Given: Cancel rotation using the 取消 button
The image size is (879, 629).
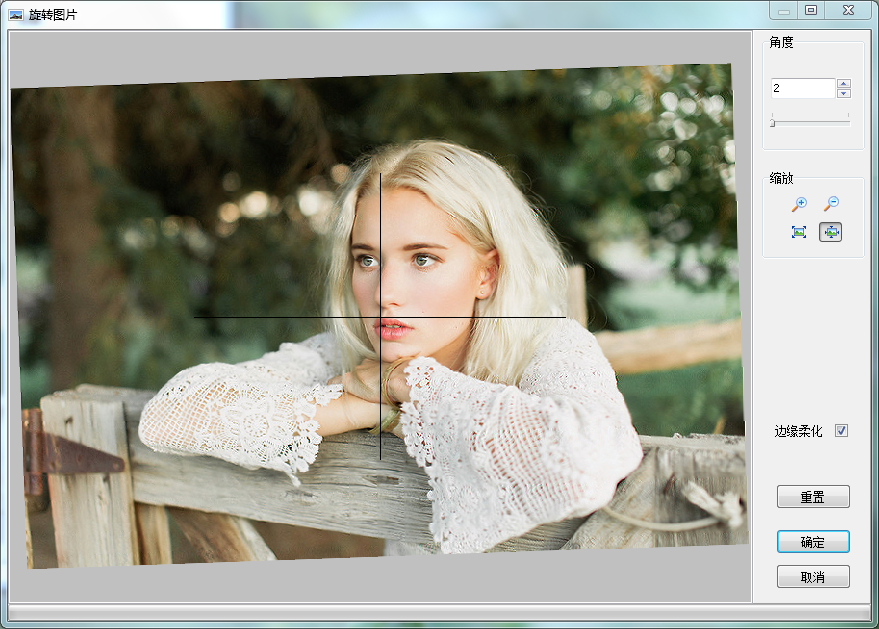Looking at the screenshot, I should click(813, 577).
